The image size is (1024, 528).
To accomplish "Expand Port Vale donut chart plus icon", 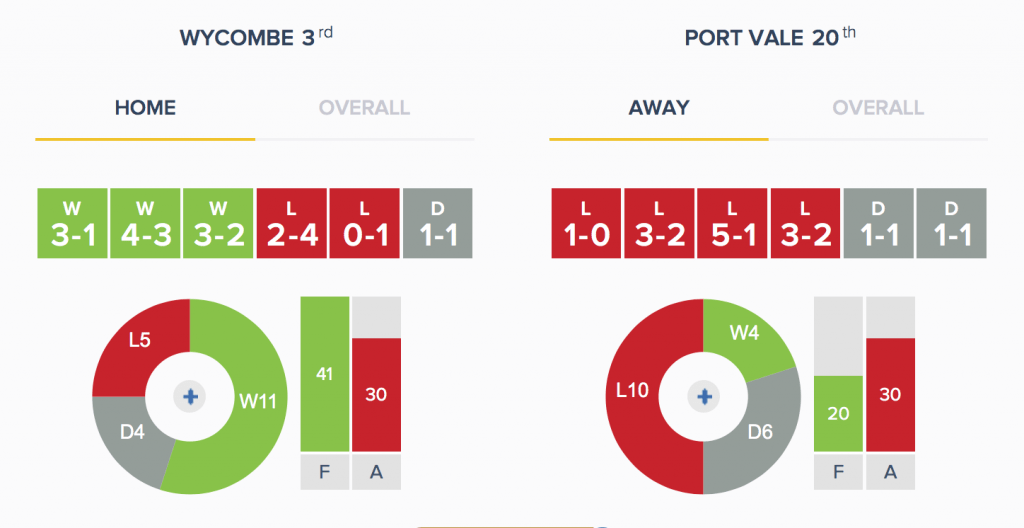I will tap(704, 397).
